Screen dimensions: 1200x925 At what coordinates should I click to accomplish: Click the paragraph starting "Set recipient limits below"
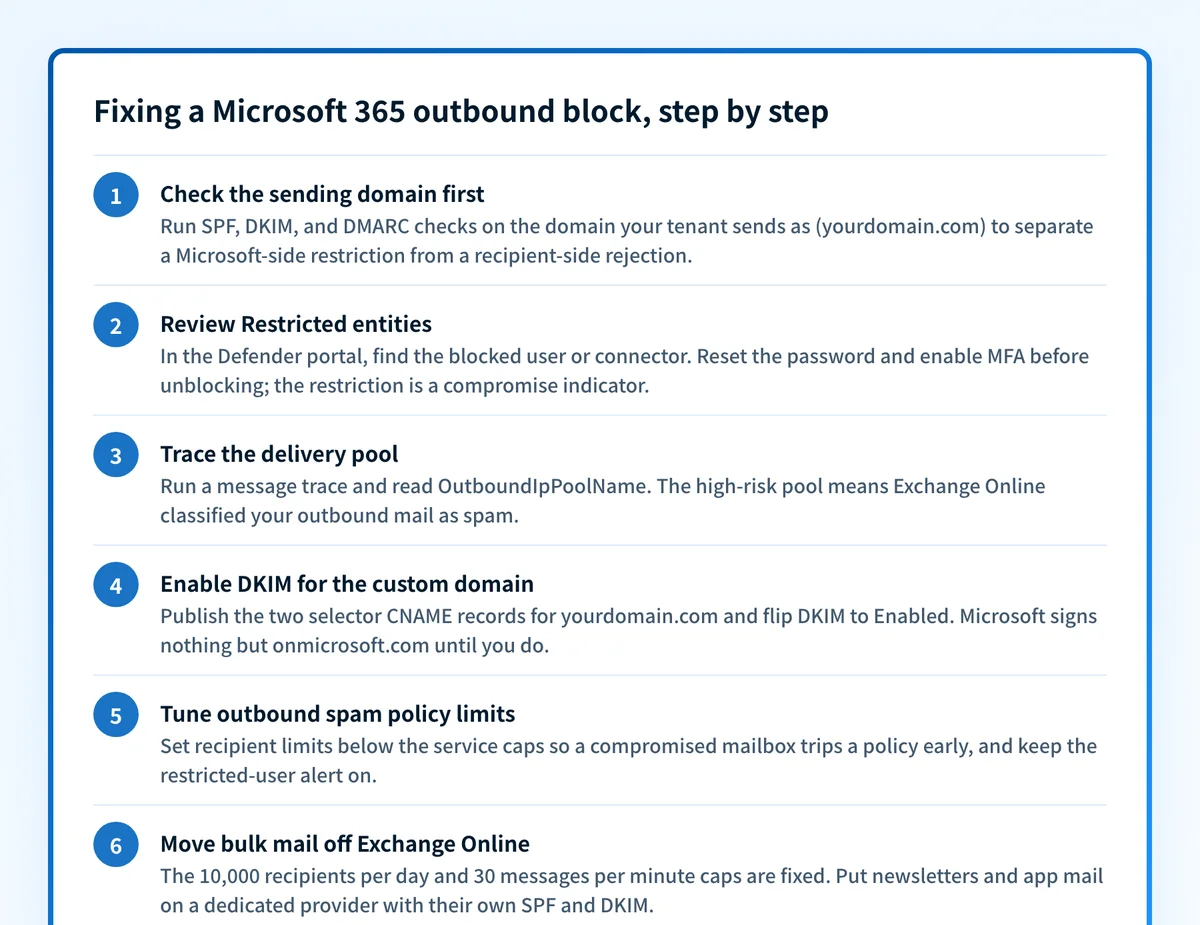629,761
